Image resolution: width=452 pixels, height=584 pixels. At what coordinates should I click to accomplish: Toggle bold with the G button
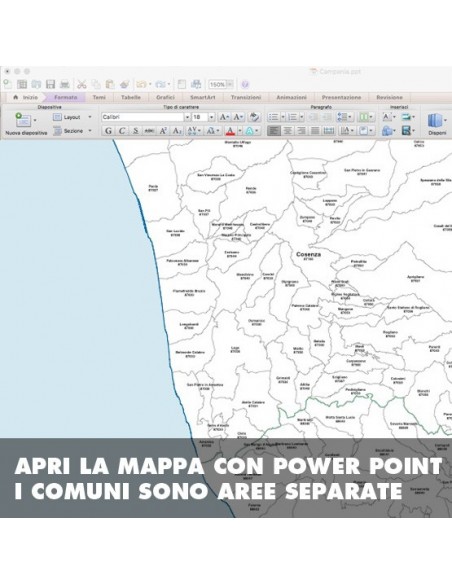(x=108, y=131)
